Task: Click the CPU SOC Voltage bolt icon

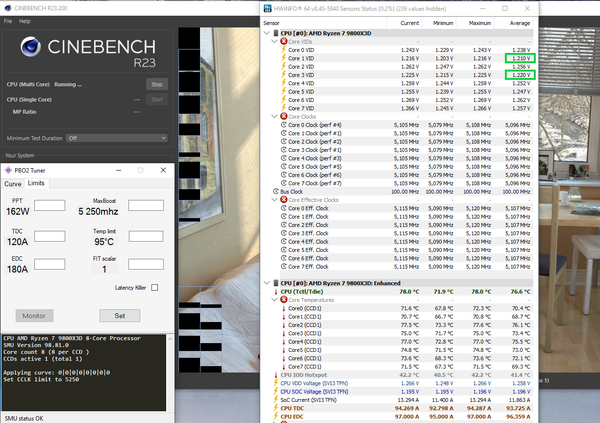Action: (x=276, y=392)
